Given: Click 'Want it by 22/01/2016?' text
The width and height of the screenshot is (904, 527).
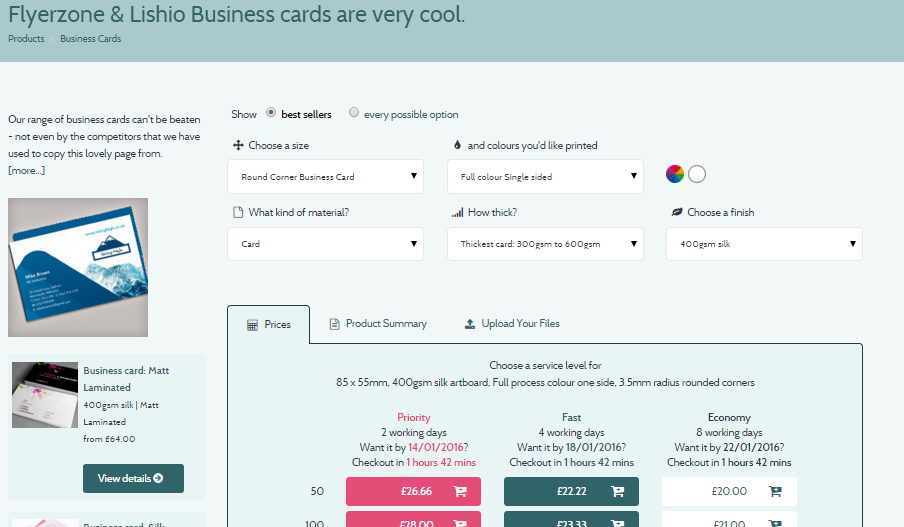Looking at the screenshot, I should click(729, 447).
